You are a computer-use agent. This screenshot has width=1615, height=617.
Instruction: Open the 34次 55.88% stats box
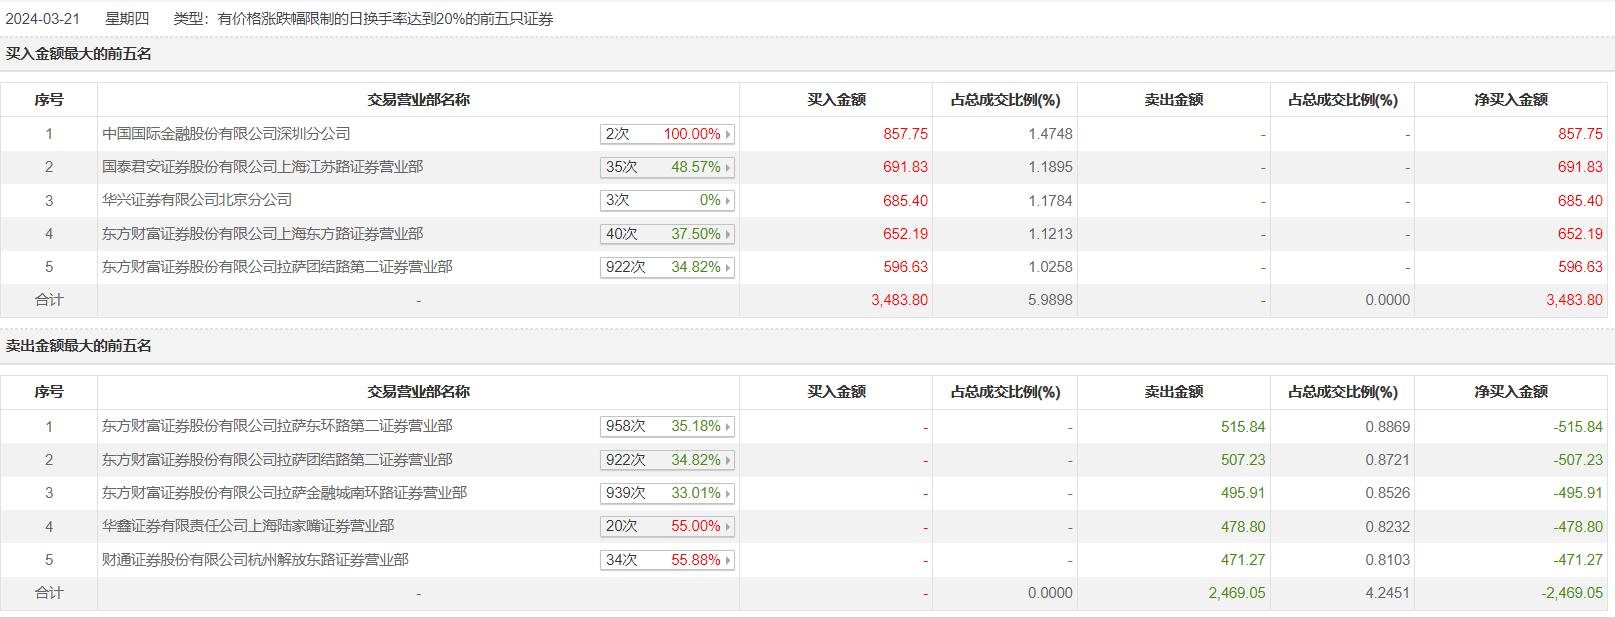point(667,560)
